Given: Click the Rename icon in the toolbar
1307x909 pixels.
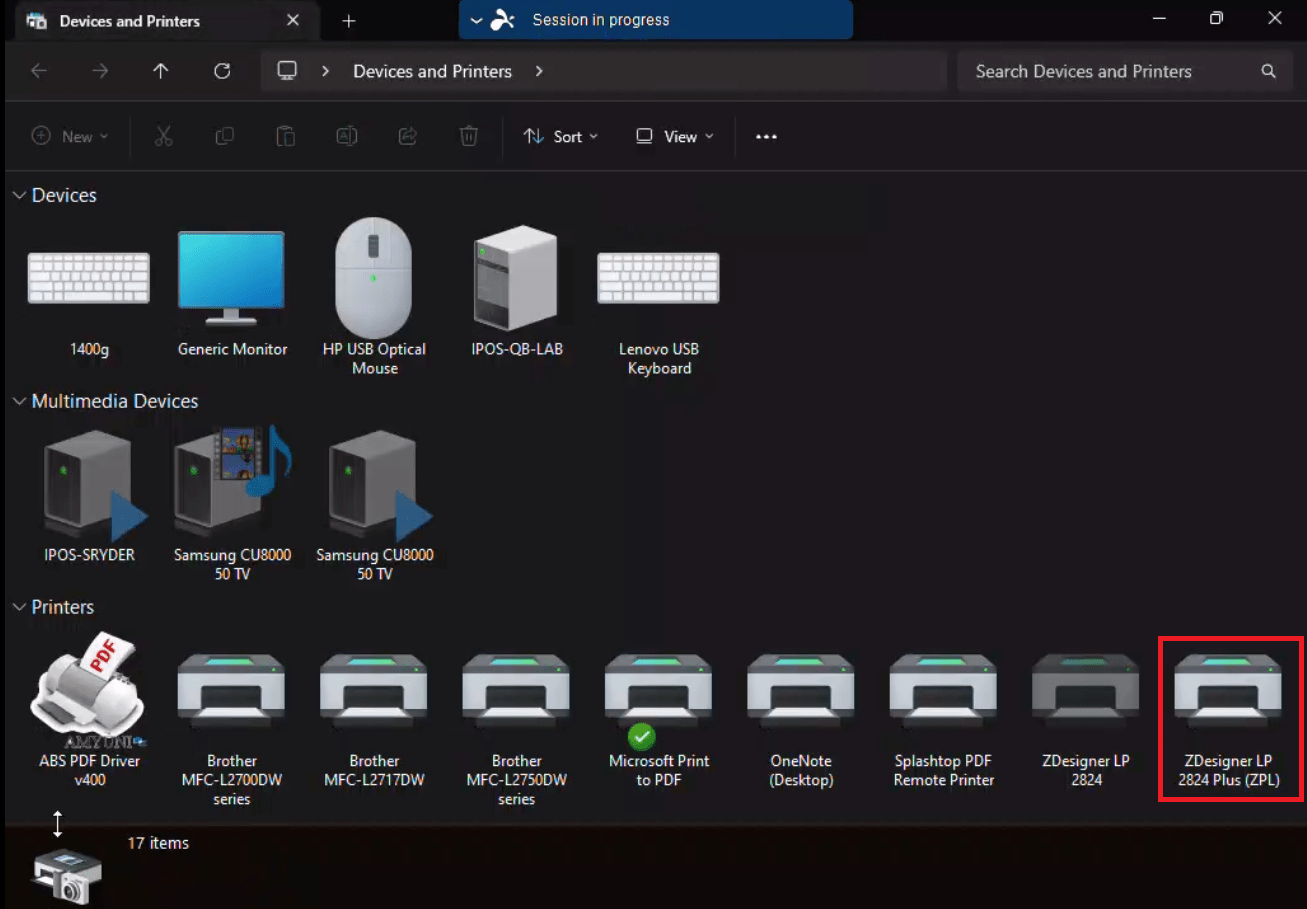Looking at the screenshot, I should (346, 136).
